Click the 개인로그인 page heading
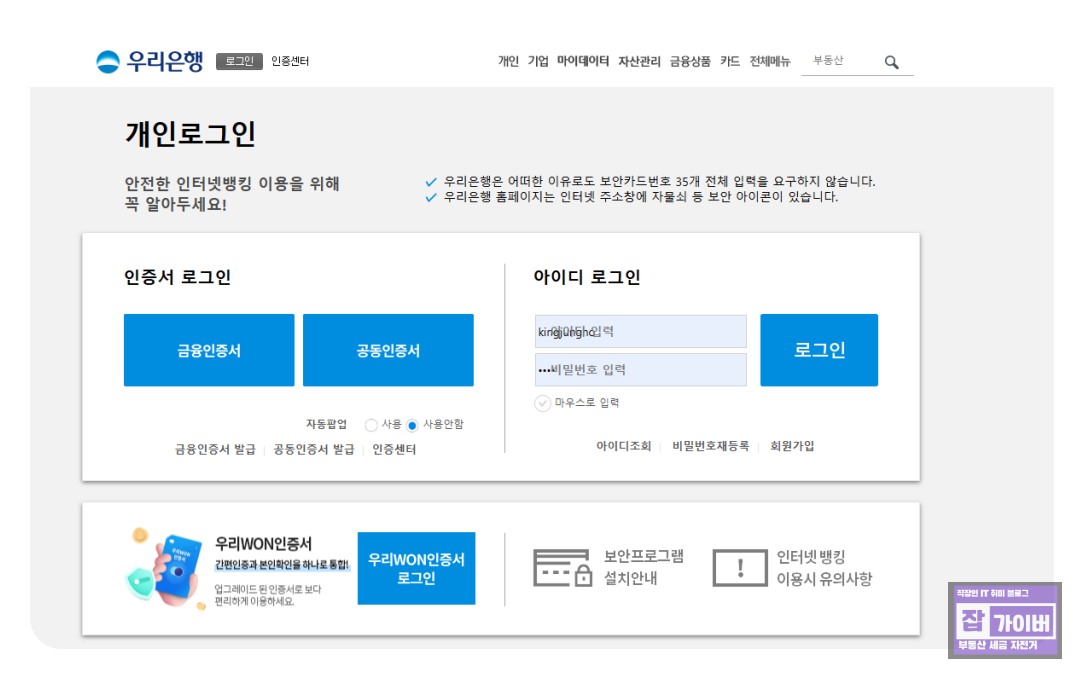1084x679 pixels. click(190, 133)
